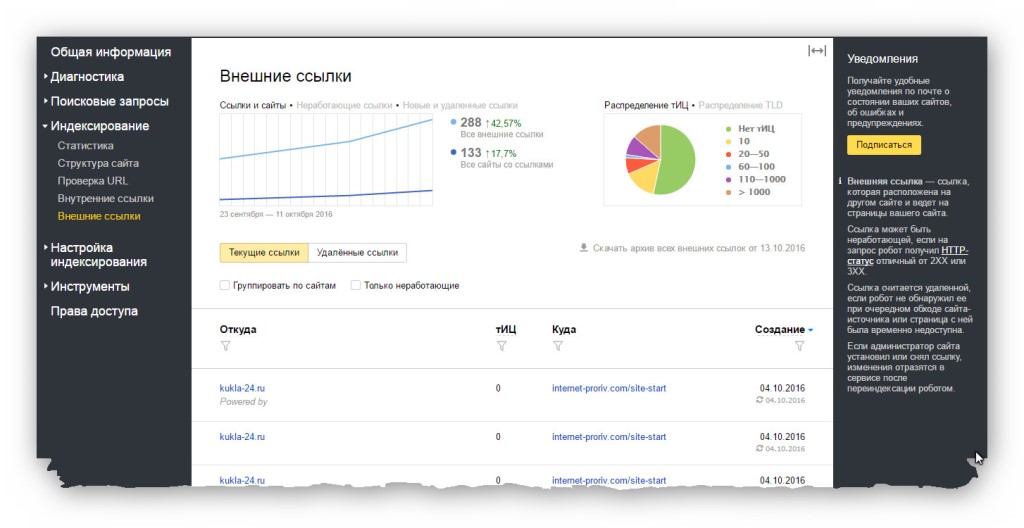Open the filter icon under Откуда

[x=226, y=346]
